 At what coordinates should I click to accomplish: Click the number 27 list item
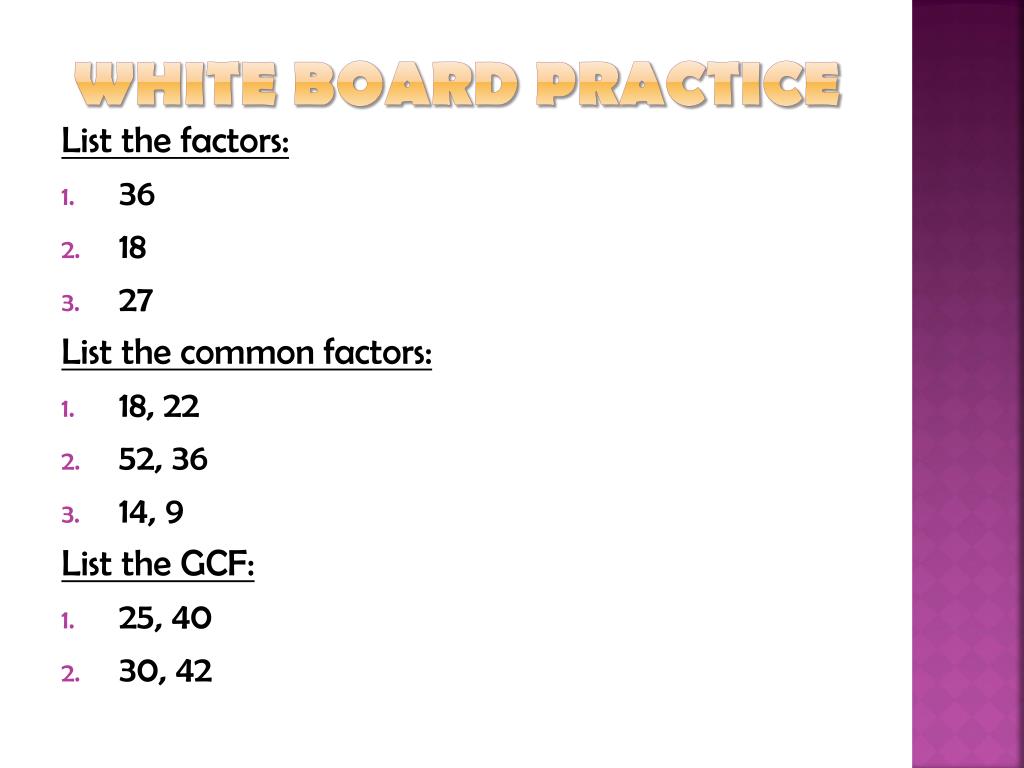[x=135, y=301]
